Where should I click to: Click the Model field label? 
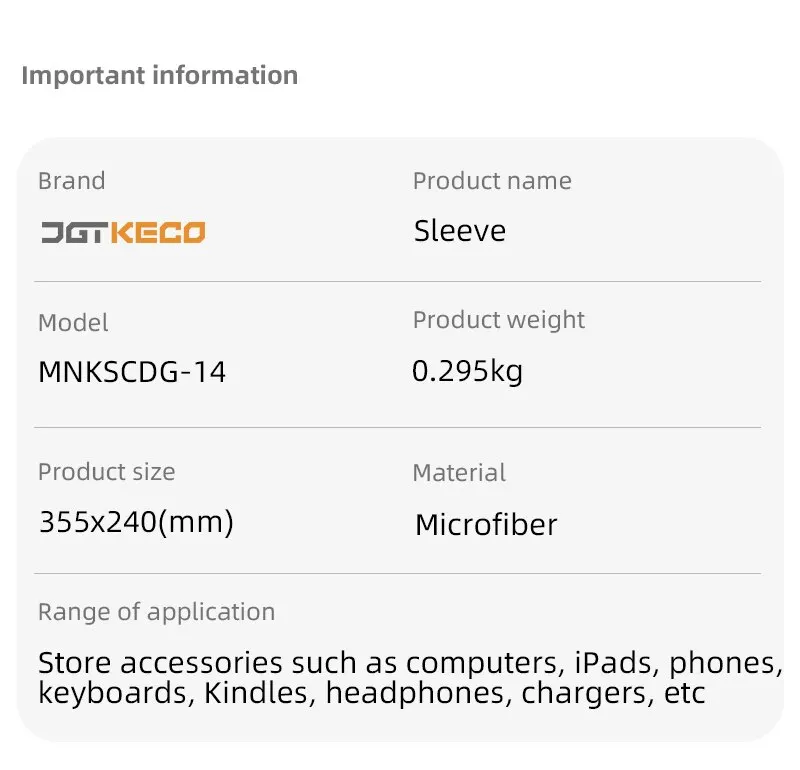tap(73, 323)
